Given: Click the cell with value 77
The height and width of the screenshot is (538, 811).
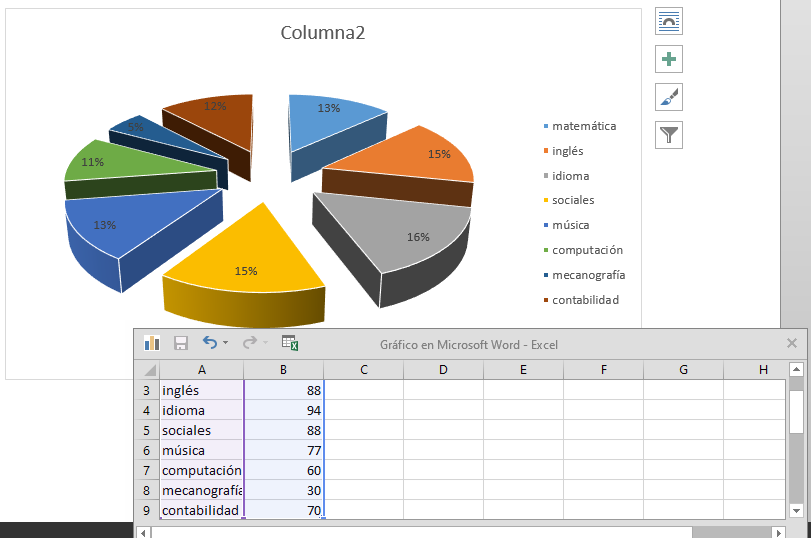Looking at the screenshot, I should pos(283,451).
